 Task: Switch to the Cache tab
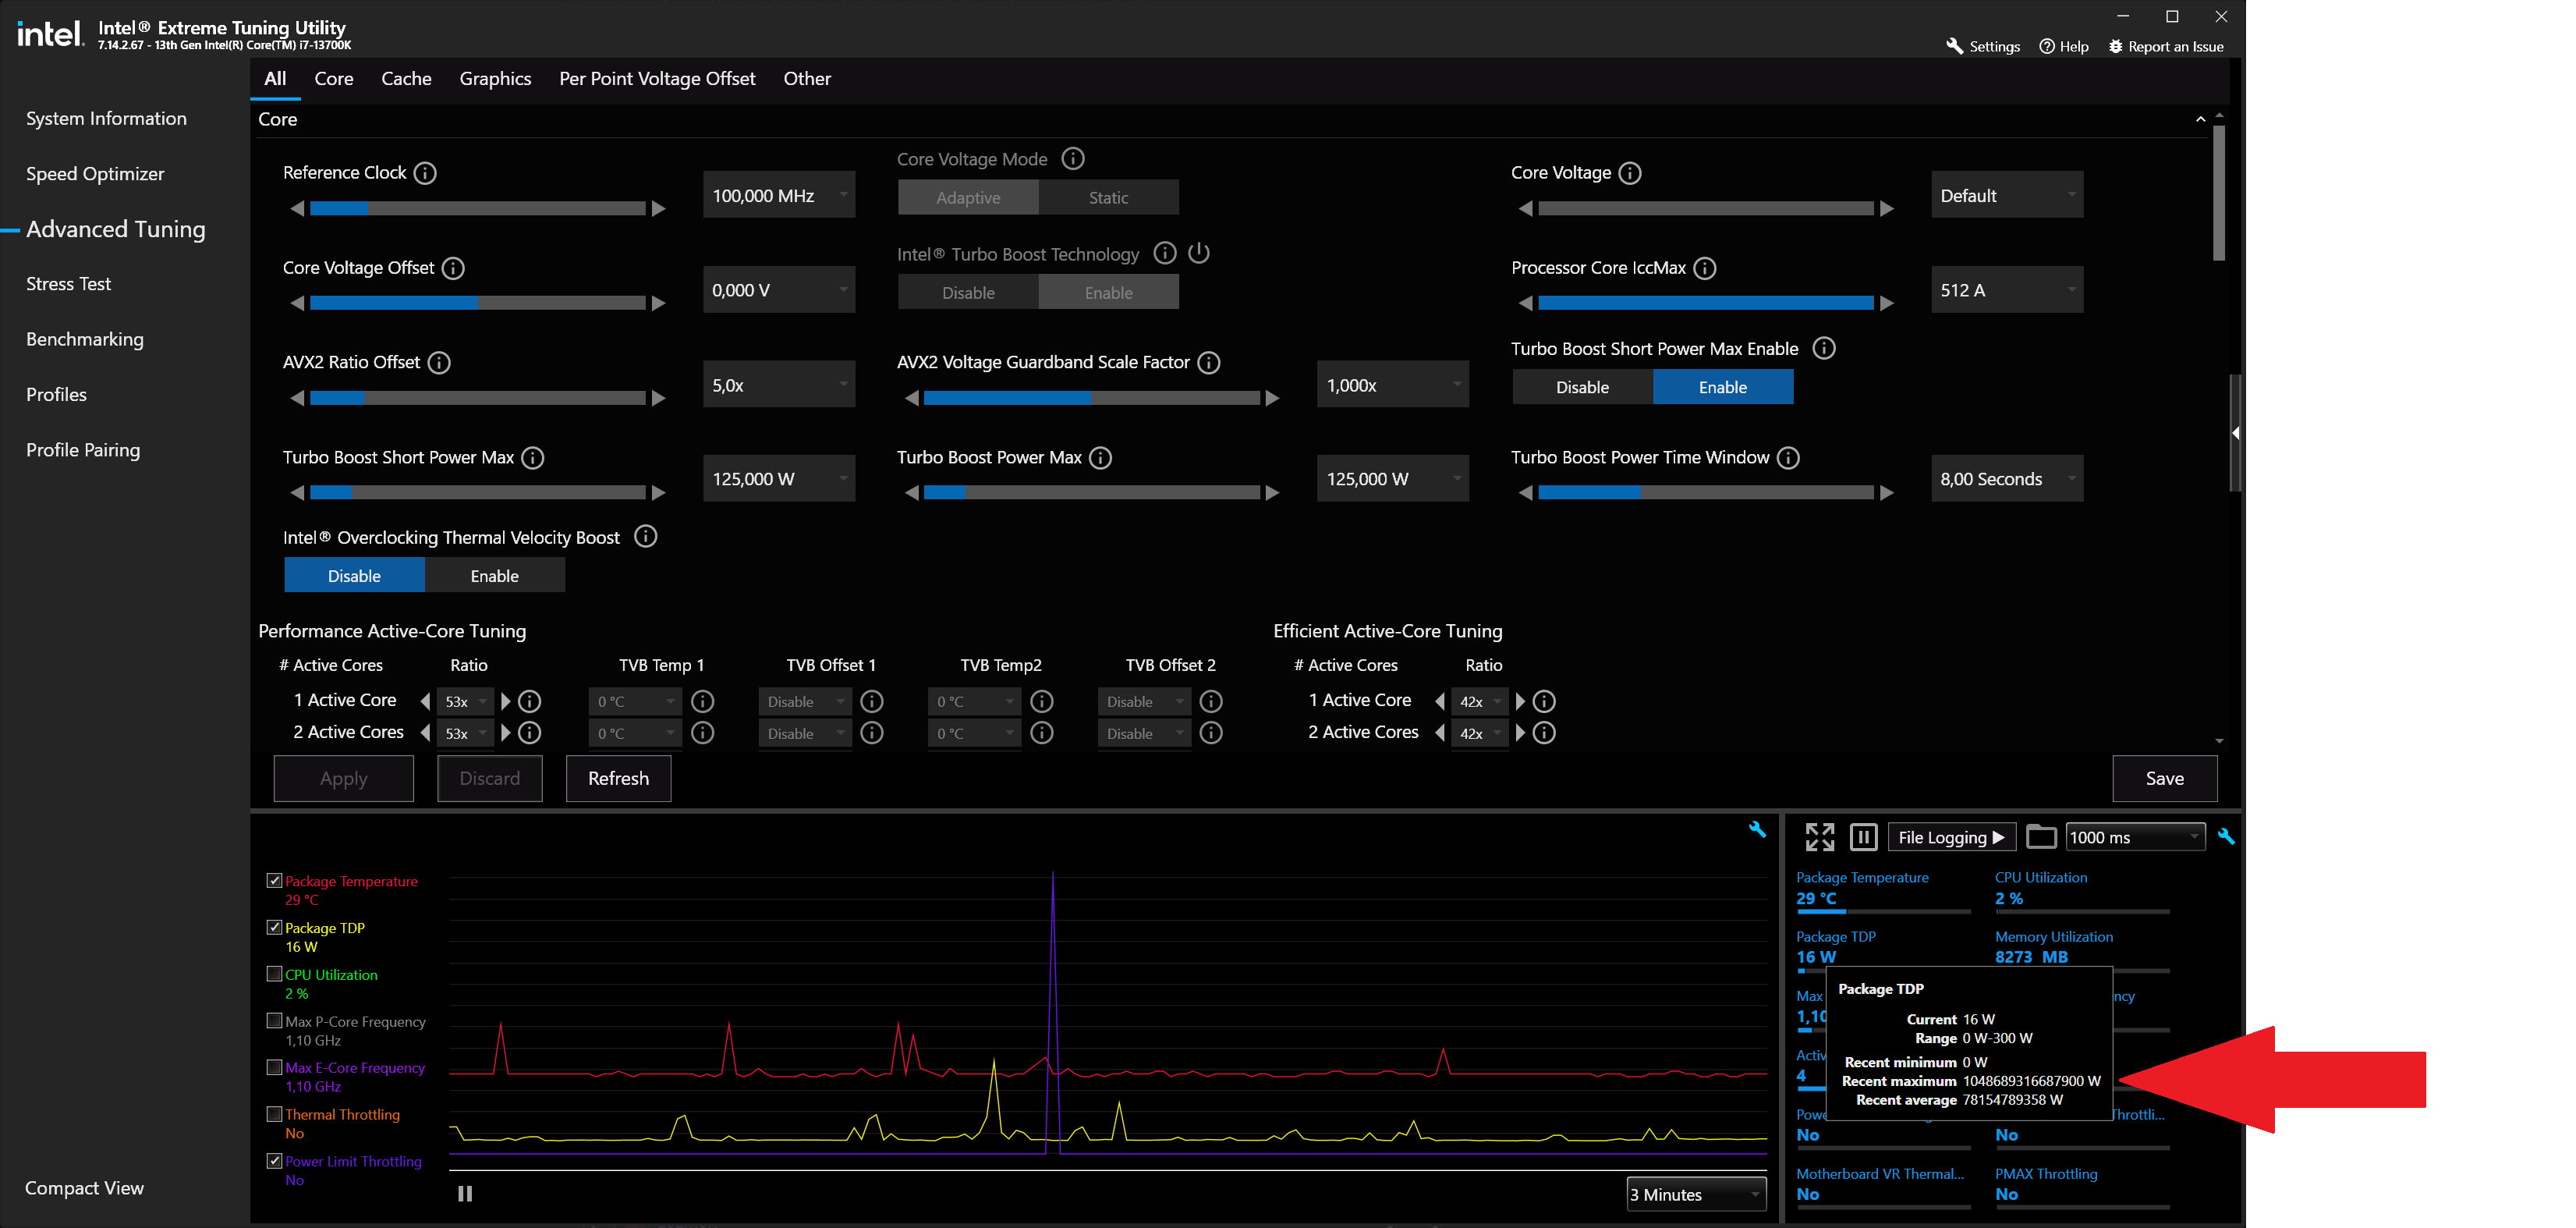tap(406, 78)
